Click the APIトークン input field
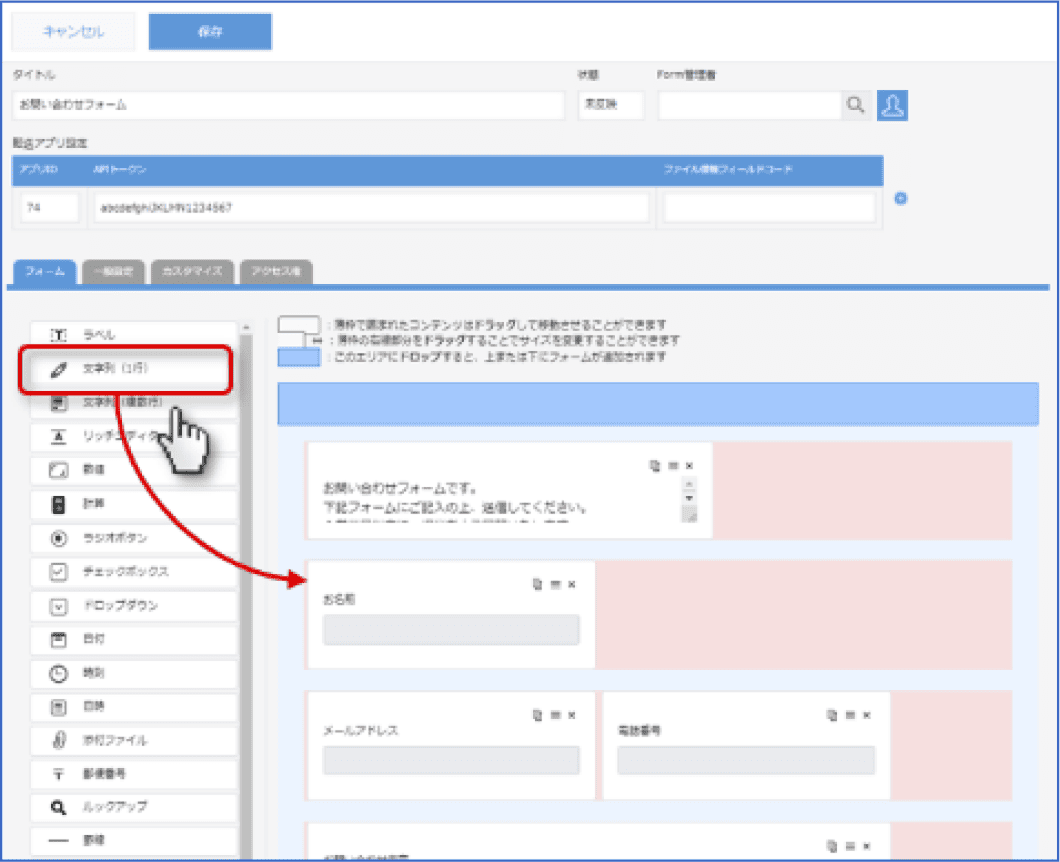Image resolution: width=1060 pixels, height=862 pixels. tap(371, 208)
